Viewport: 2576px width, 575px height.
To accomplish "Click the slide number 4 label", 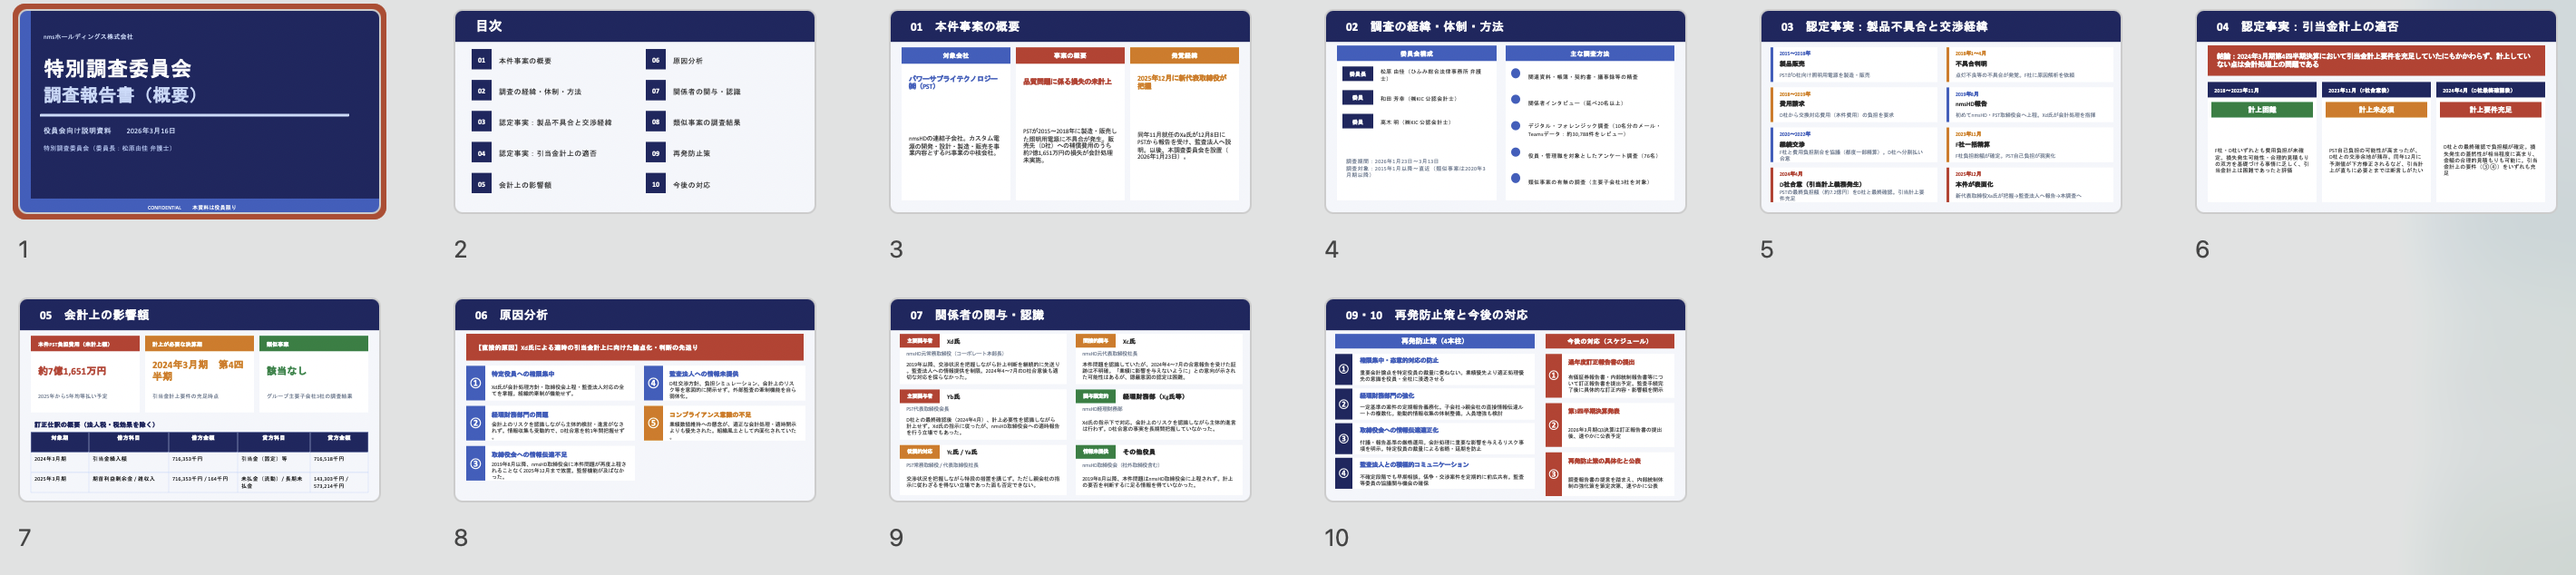I will [1331, 249].
